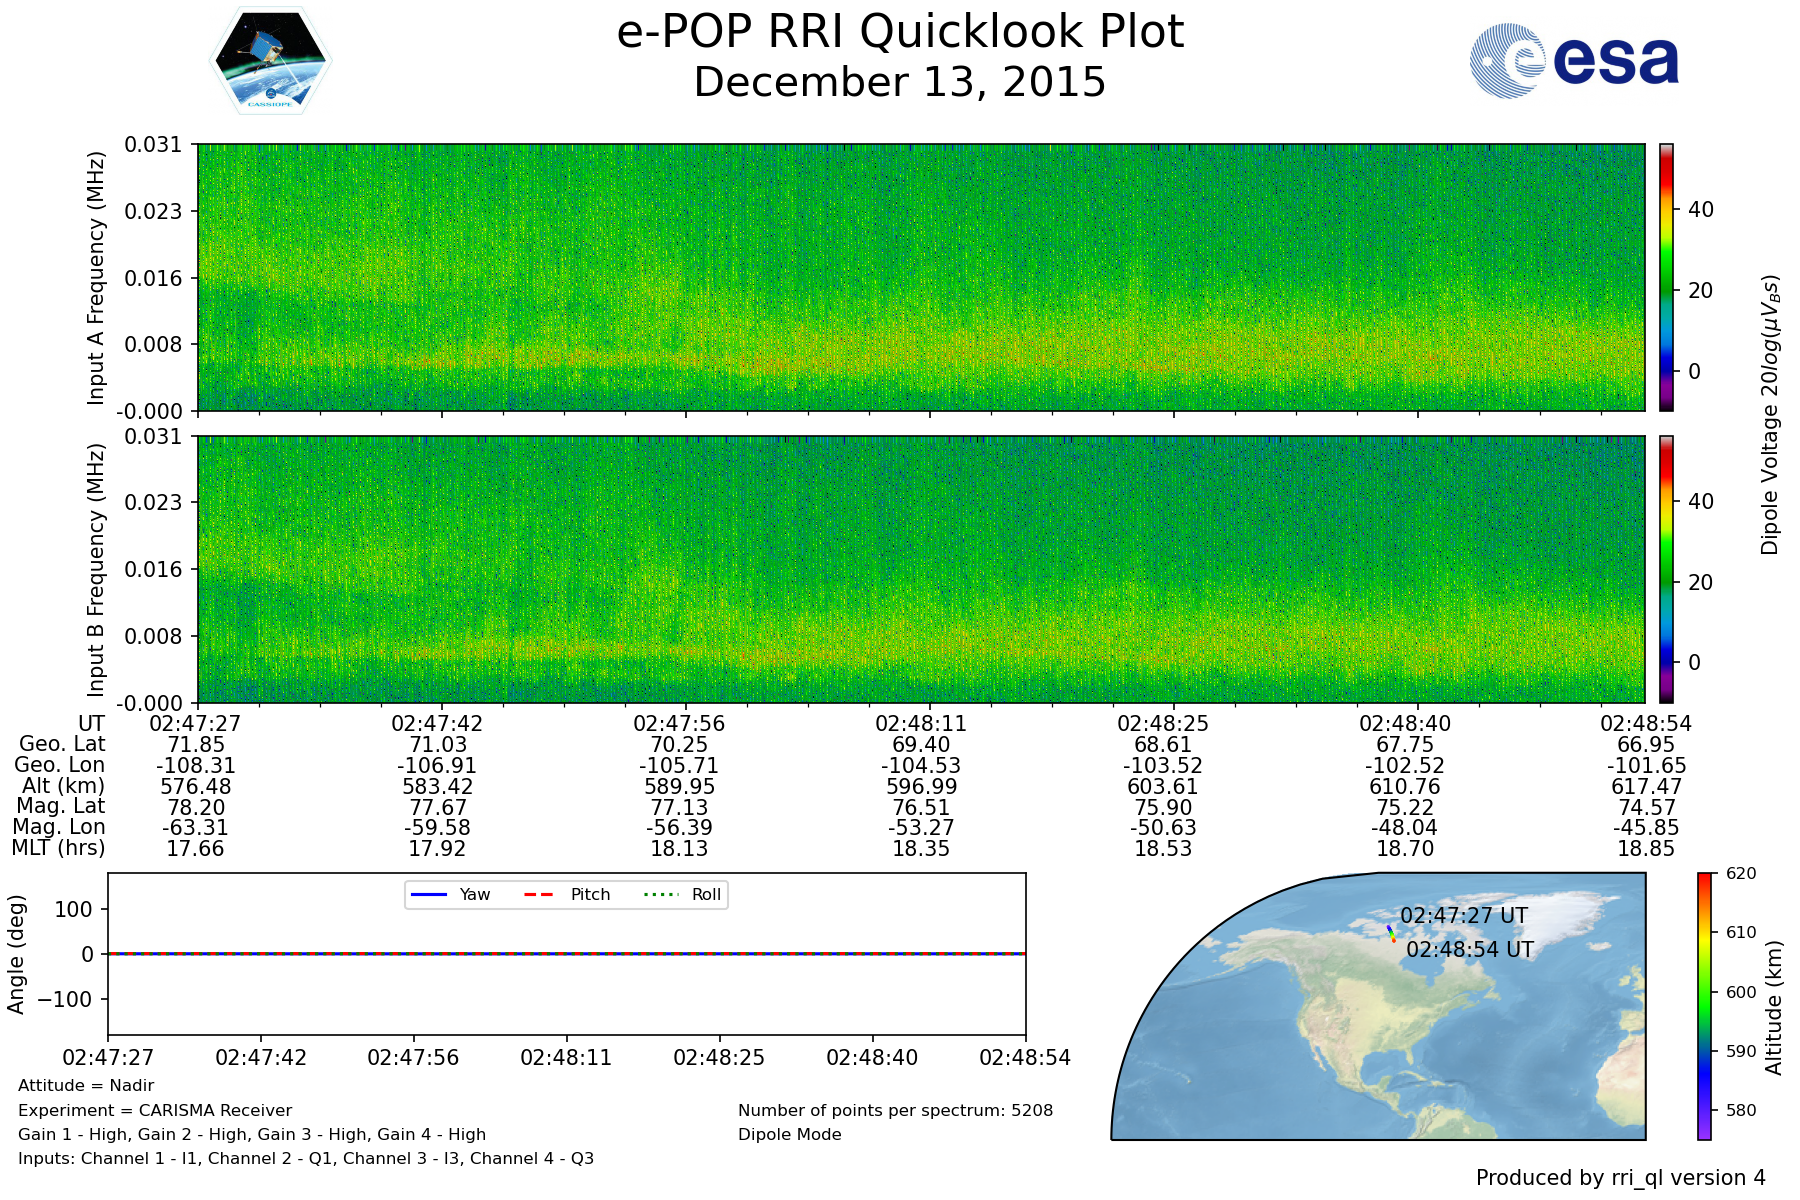Image resolution: width=1800 pixels, height=1200 pixels.
Task: Click the ESA logo
Action: click(x=1574, y=61)
